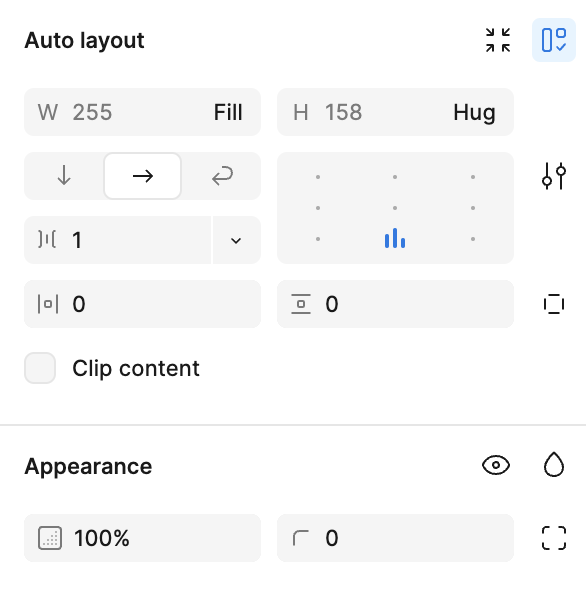Open the gap spacing dropdown chevron
The image size is (586, 590).
(x=236, y=240)
